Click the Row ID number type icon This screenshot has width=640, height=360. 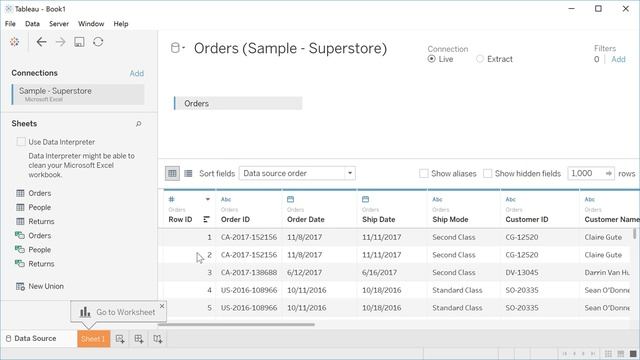tap(171, 199)
